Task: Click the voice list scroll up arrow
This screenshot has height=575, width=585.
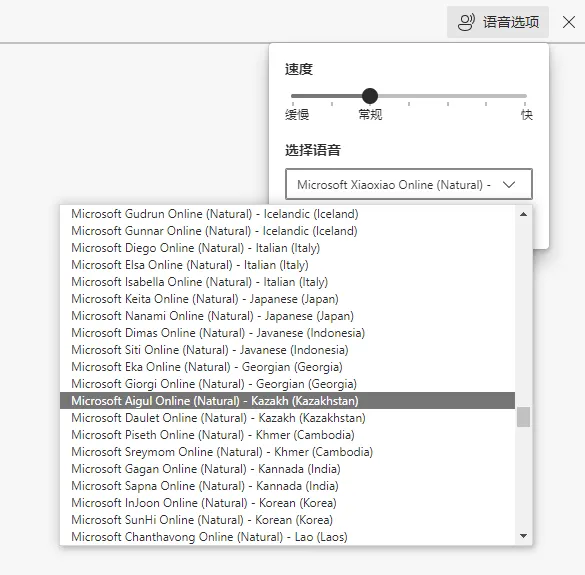Action: click(523, 214)
